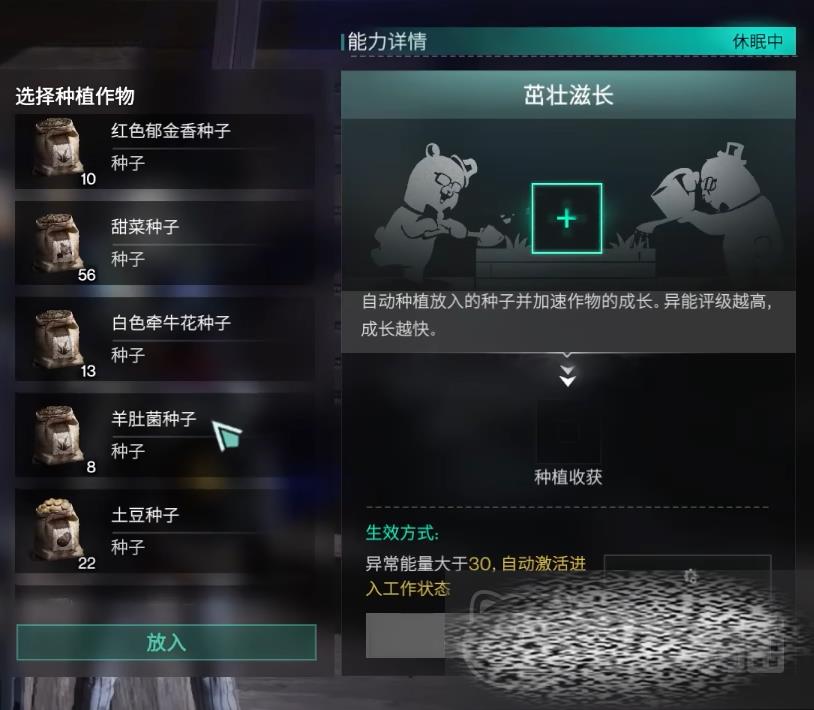814x710 pixels.
Task: Click the morel mushroom seed bag icon
Action: pos(58,435)
